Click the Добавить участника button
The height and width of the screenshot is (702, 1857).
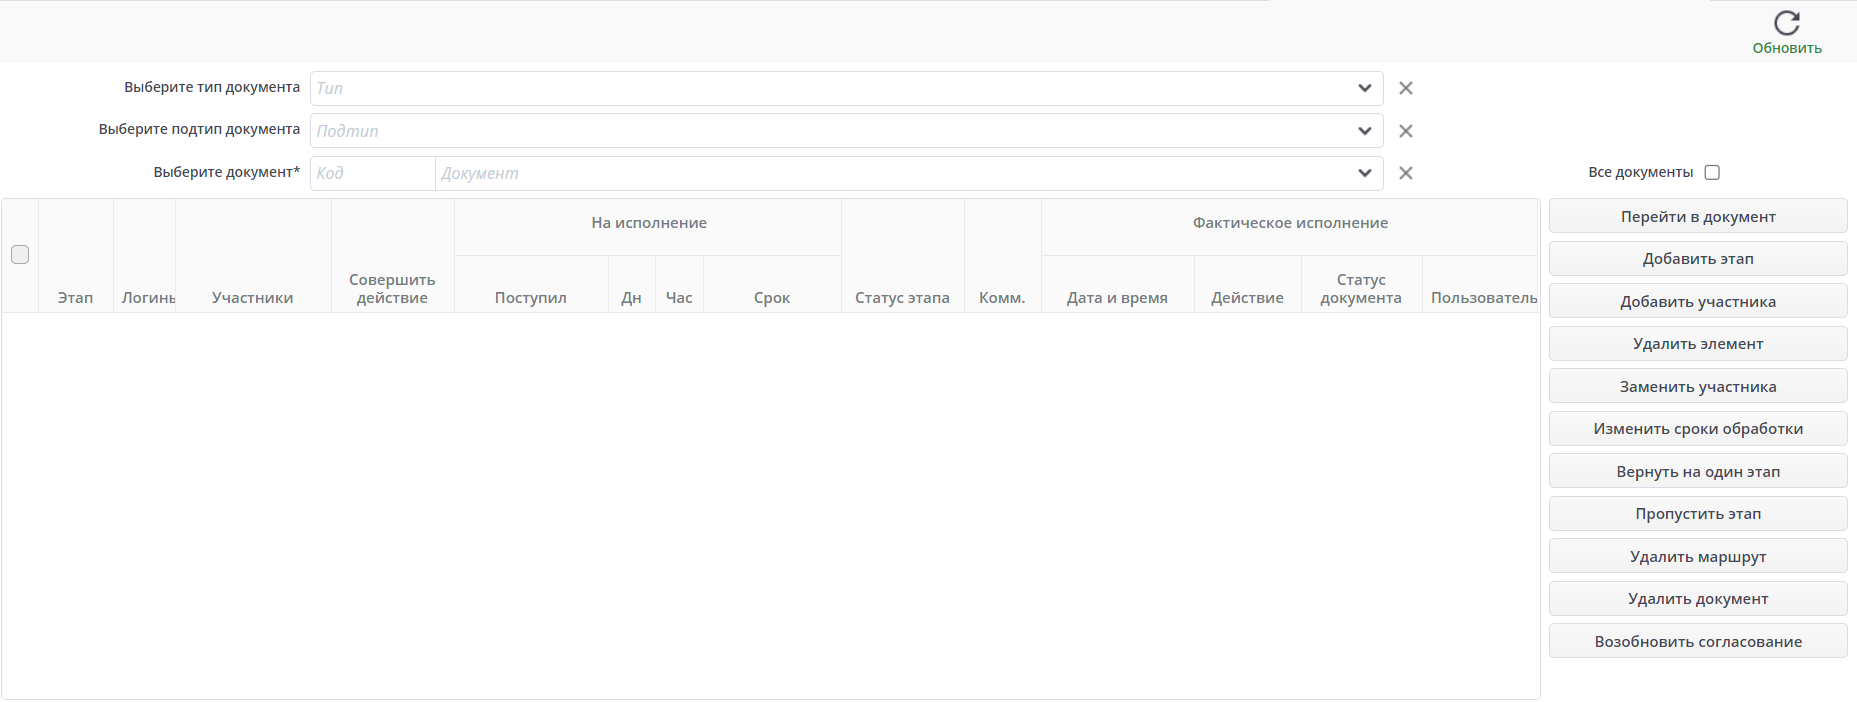[x=1698, y=301]
